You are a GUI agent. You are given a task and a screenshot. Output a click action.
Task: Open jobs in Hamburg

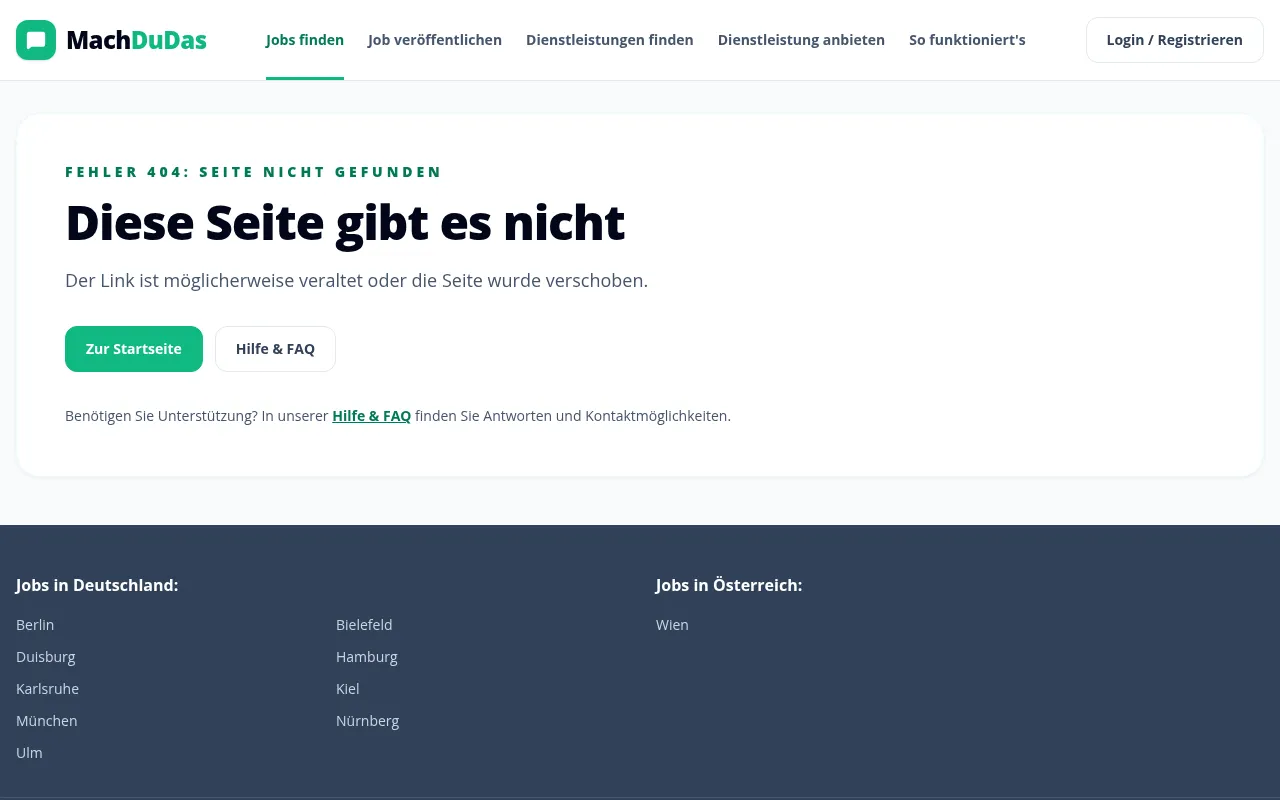point(367,657)
